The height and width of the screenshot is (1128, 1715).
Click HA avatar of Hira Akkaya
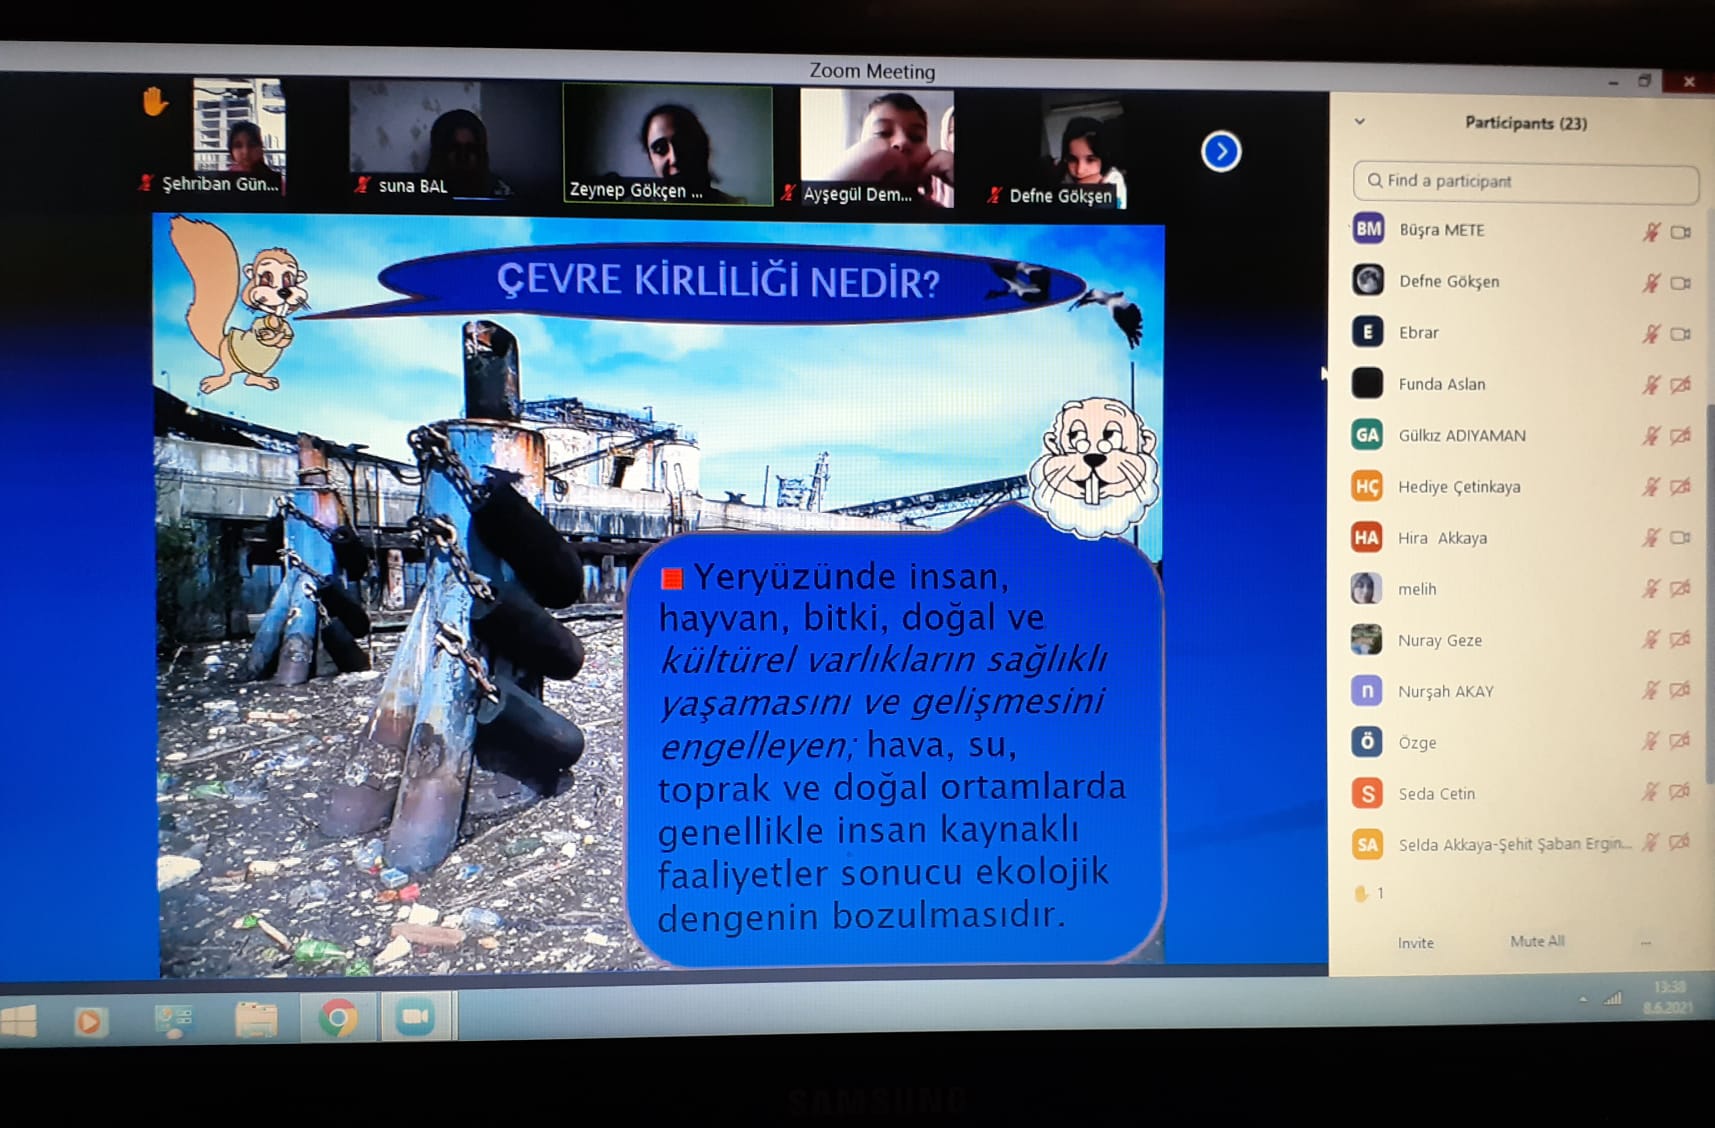pos(1367,537)
